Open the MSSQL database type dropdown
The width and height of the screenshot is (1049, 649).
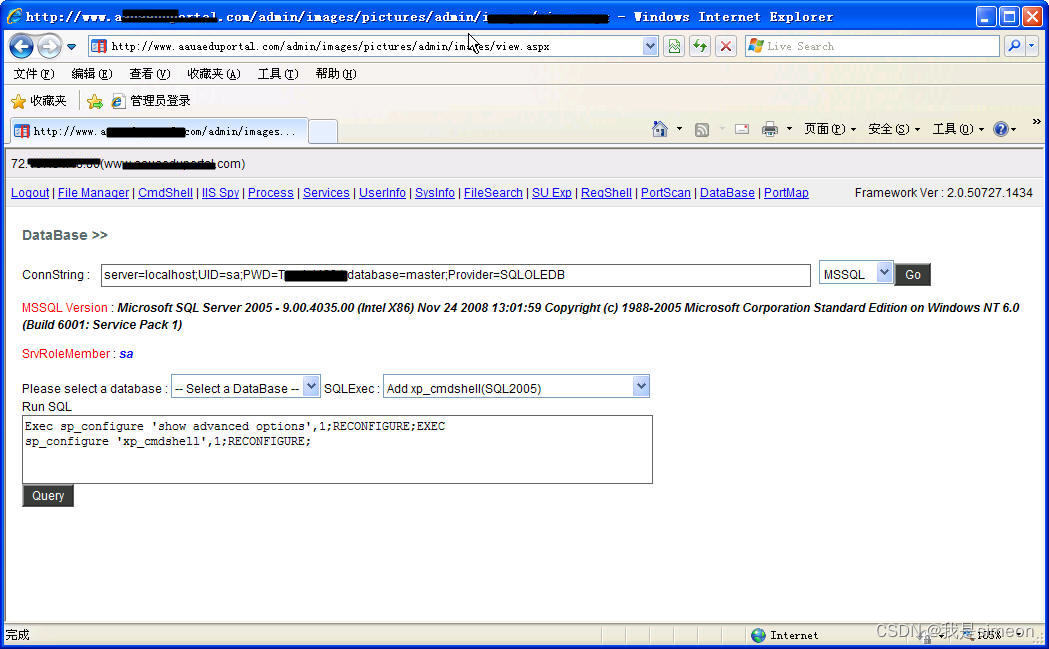click(x=856, y=273)
